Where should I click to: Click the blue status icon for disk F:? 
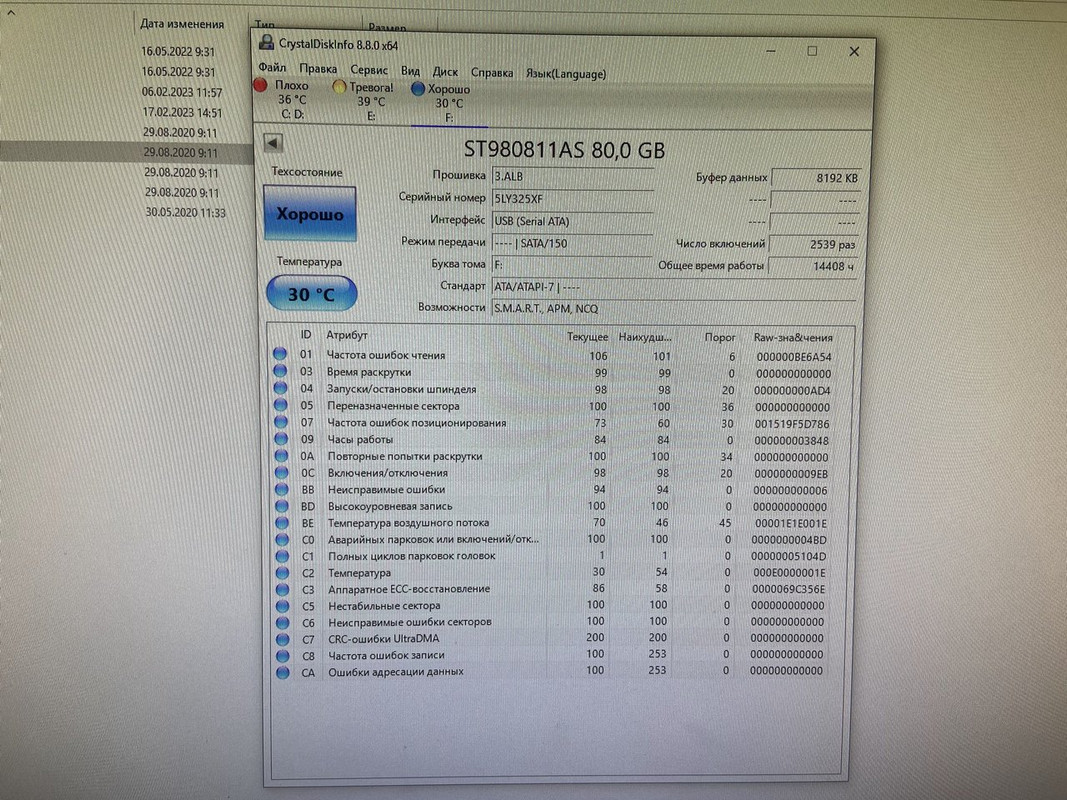(x=418, y=88)
